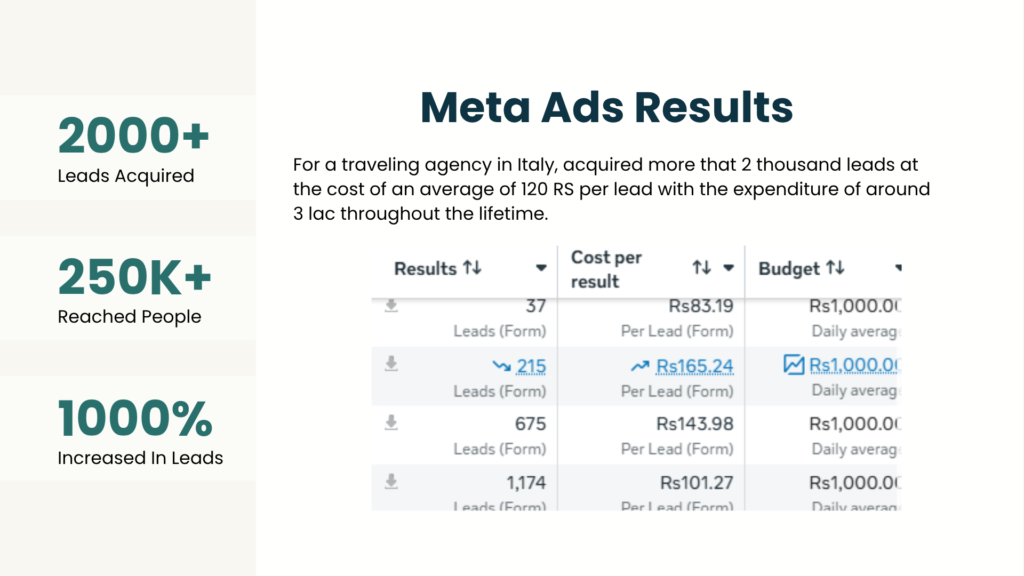Click download icon in the 1,174 leads row
The image size is (1024, 576).
pos(391,481)
